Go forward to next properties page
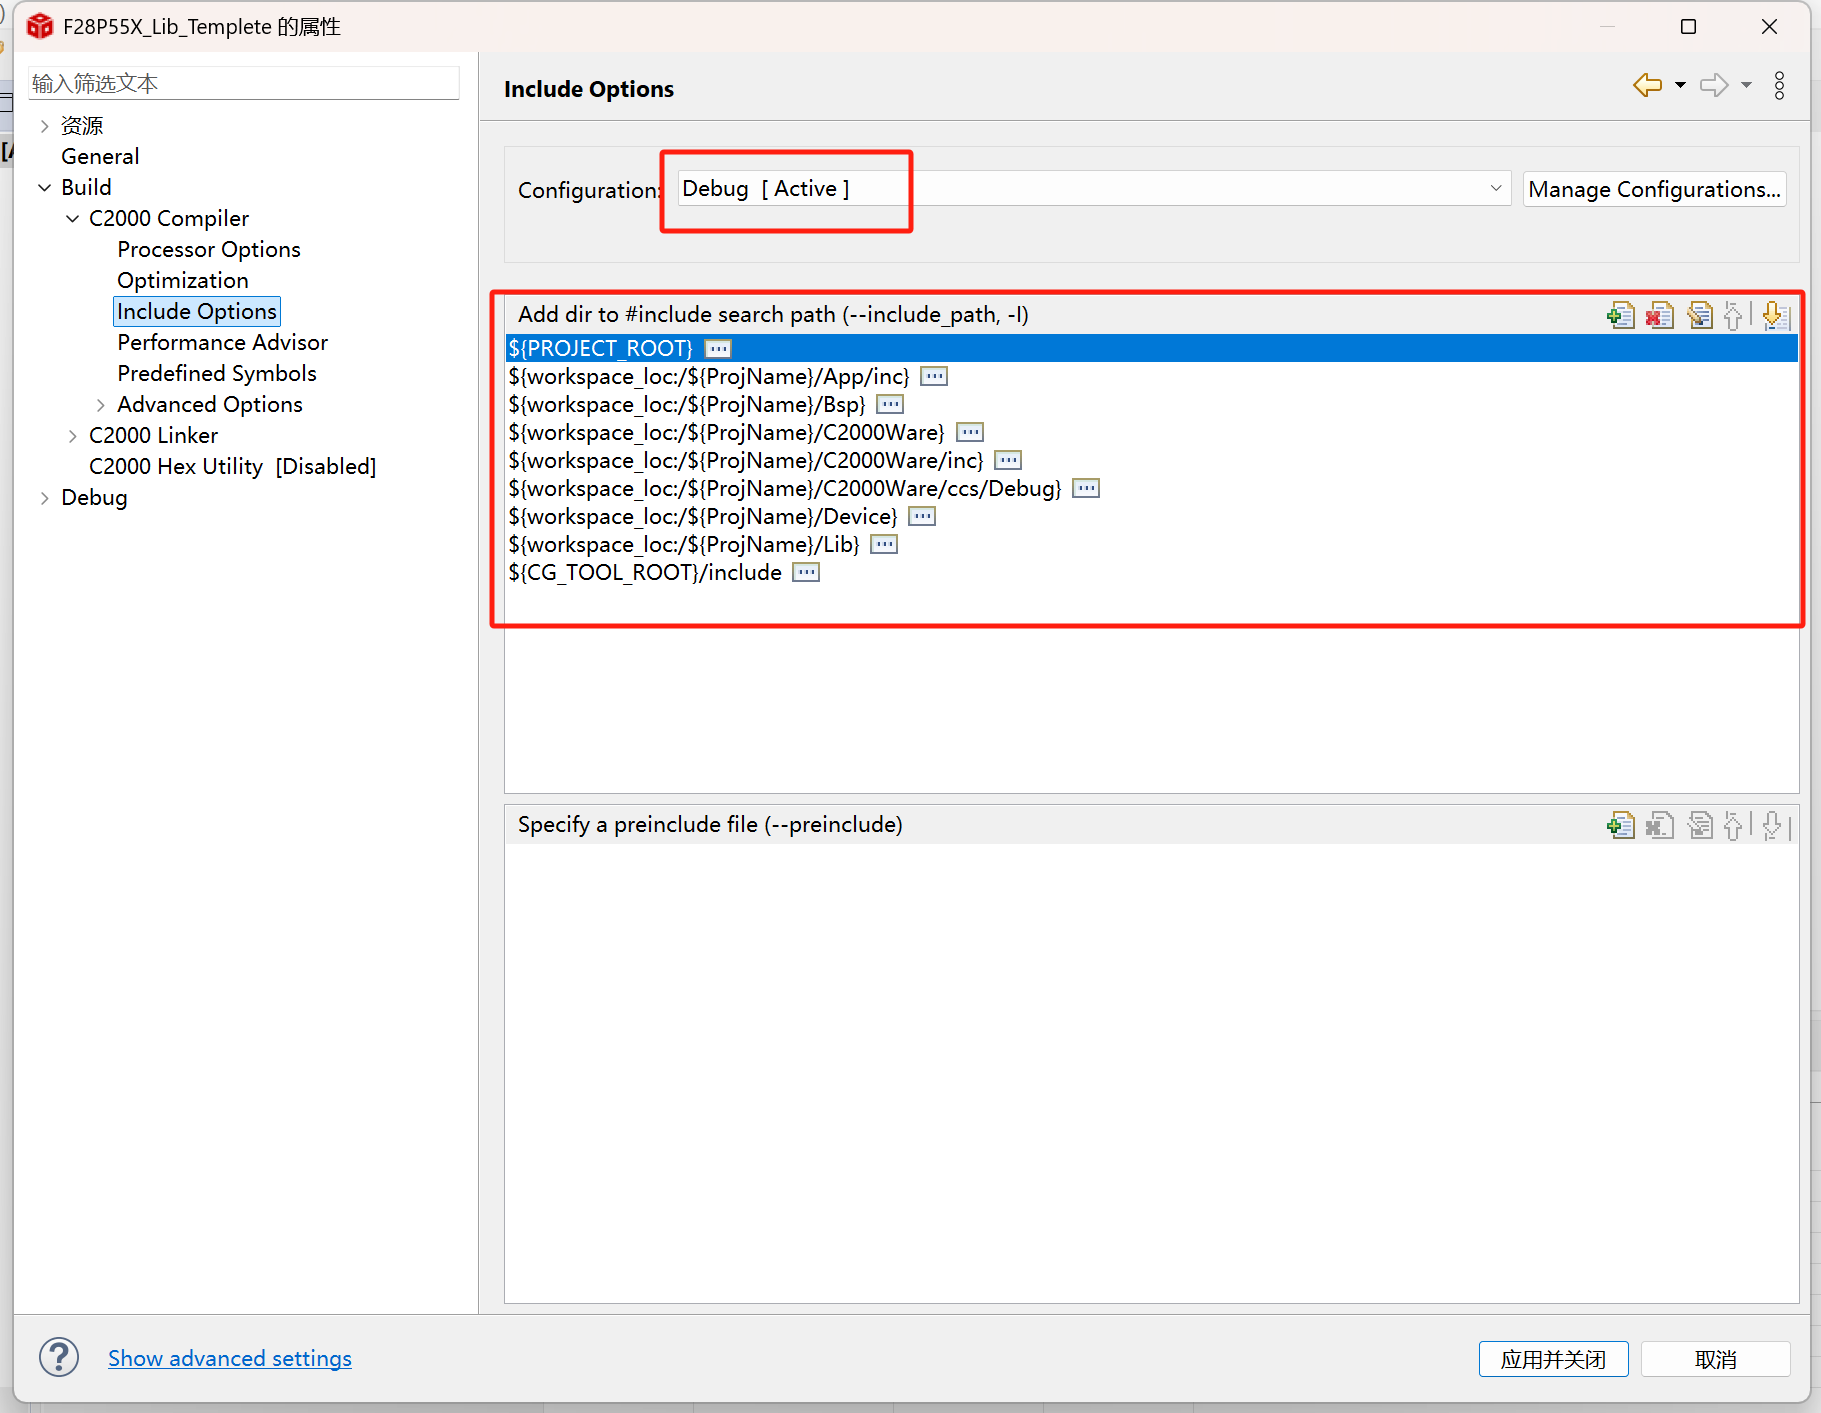 click(x=1714, y=86)
